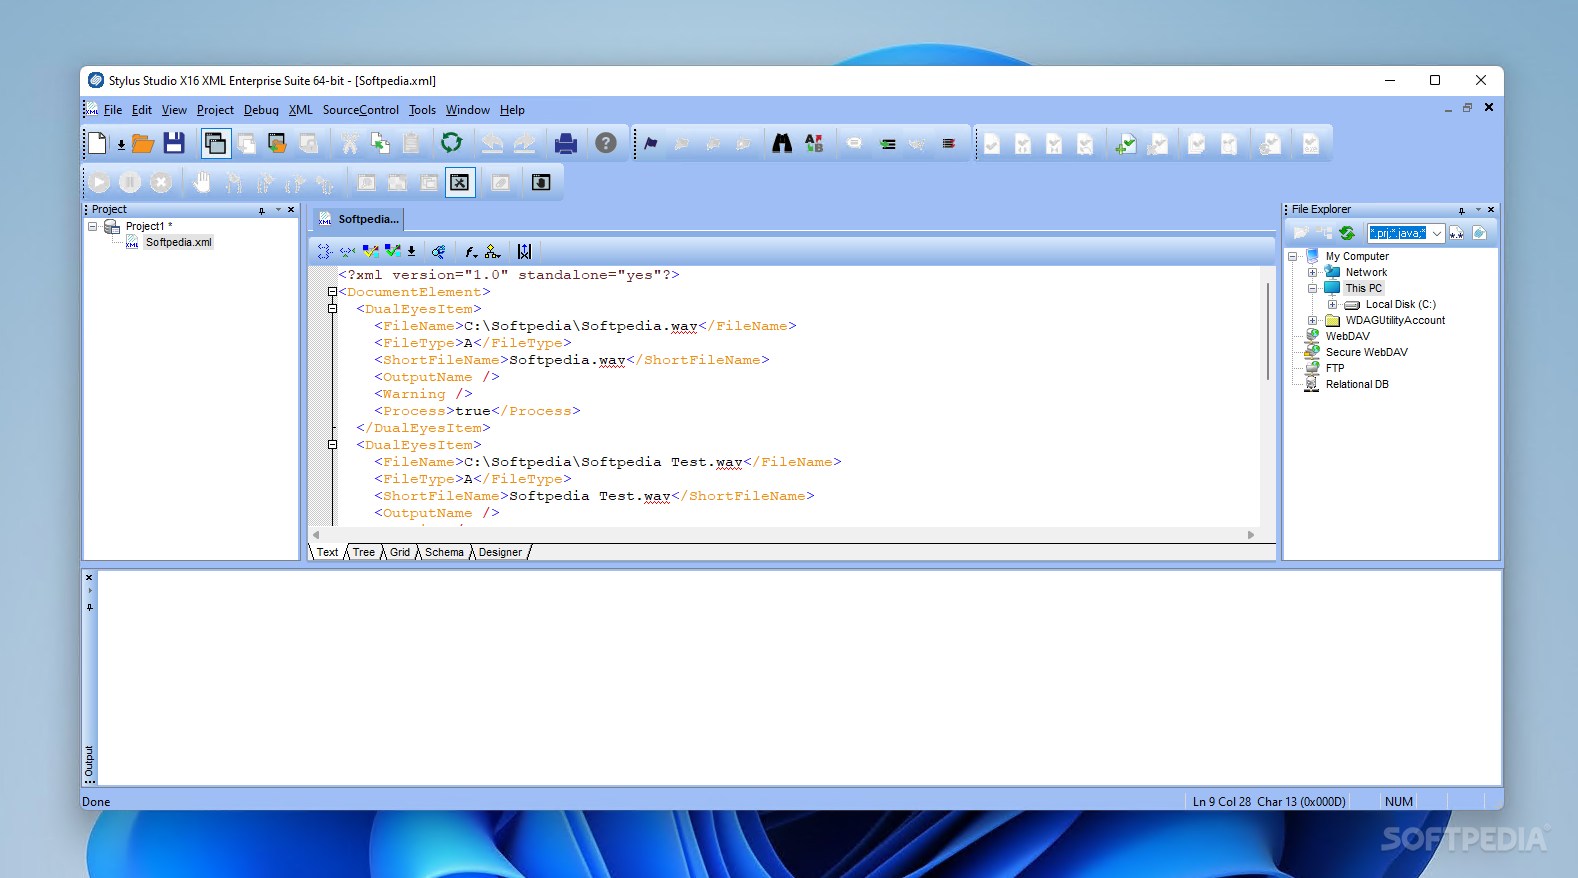Save the file with the floppy disk icon
Screen dimensions: 1578x878
(174, 143)
